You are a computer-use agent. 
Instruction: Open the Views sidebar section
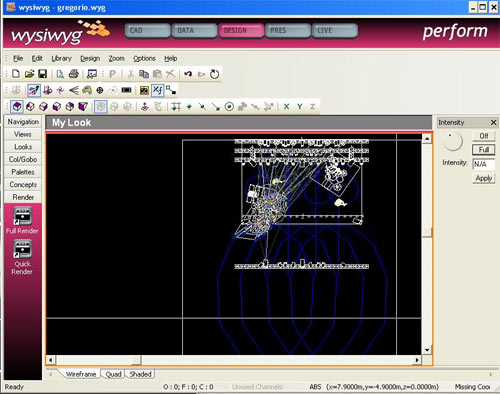point(23,134)
